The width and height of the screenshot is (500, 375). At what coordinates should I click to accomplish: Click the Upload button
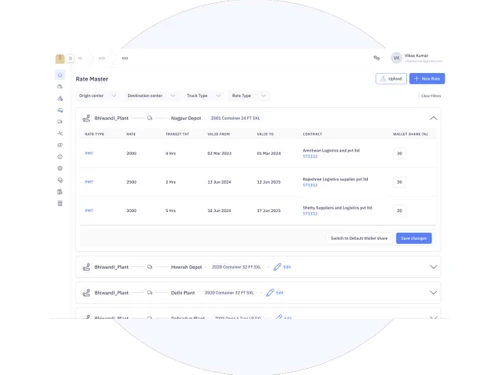pyautogui.click(x=391, y=79)
